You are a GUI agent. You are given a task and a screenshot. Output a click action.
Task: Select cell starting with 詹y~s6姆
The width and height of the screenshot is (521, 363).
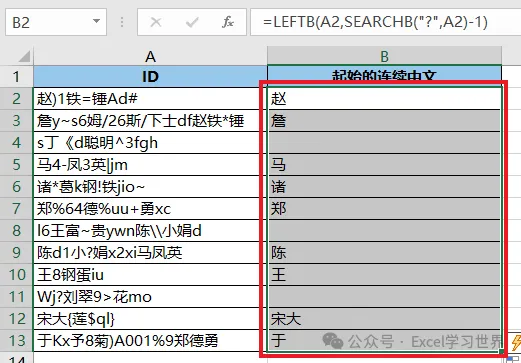point(150,121)
